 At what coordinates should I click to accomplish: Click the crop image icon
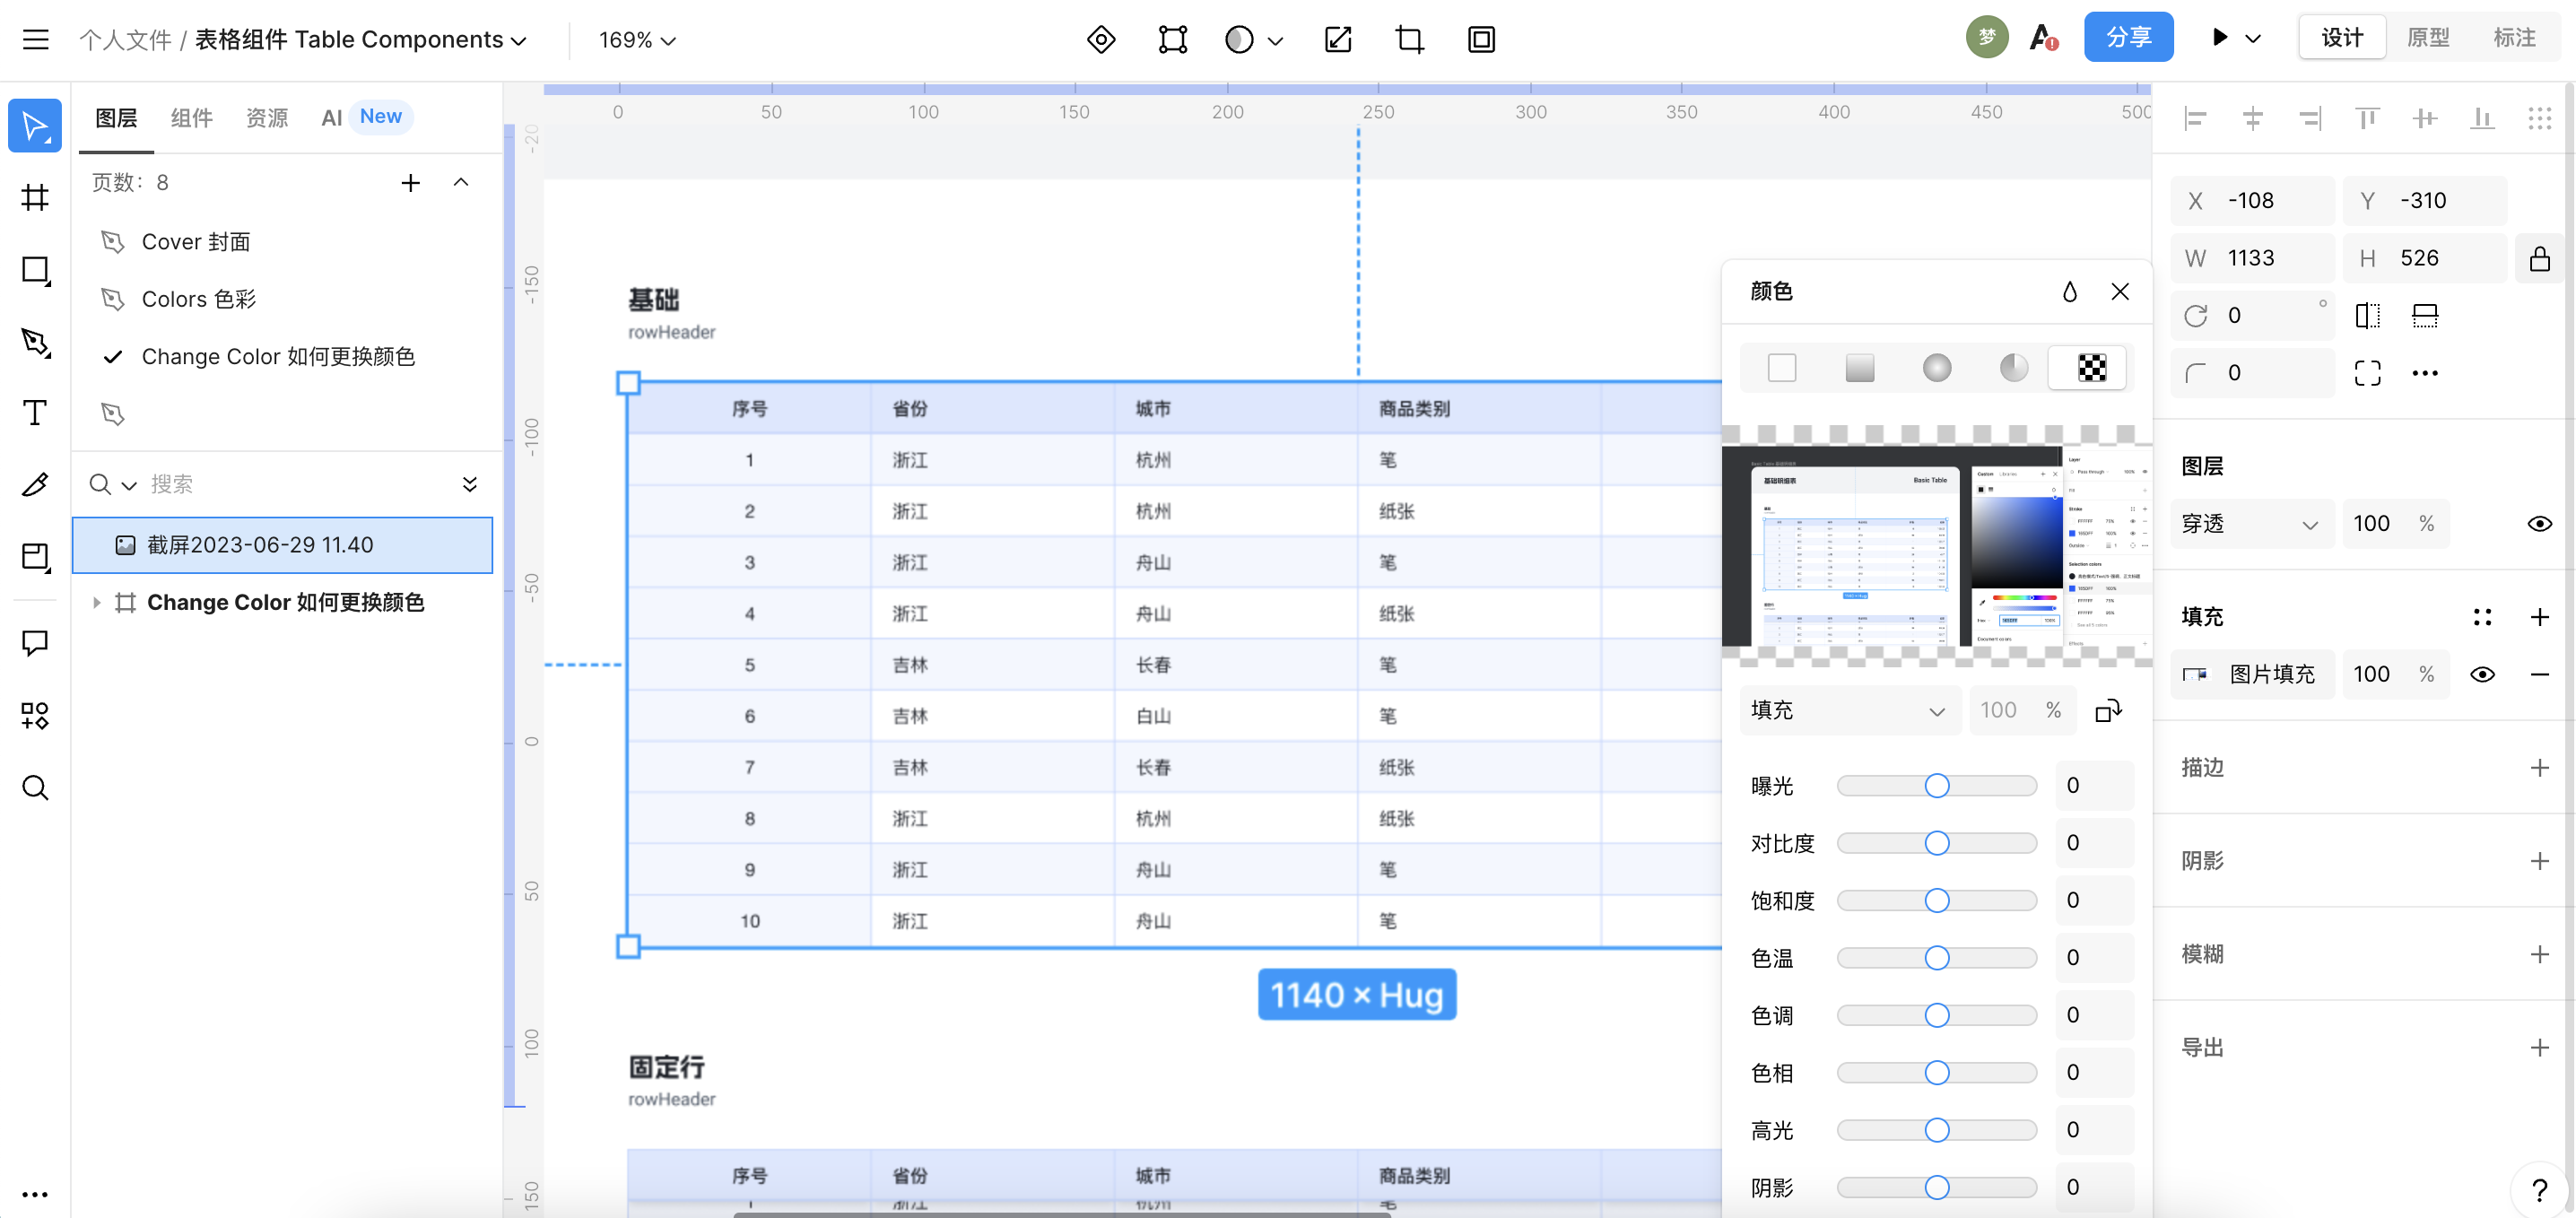(x=1409, y=40)
